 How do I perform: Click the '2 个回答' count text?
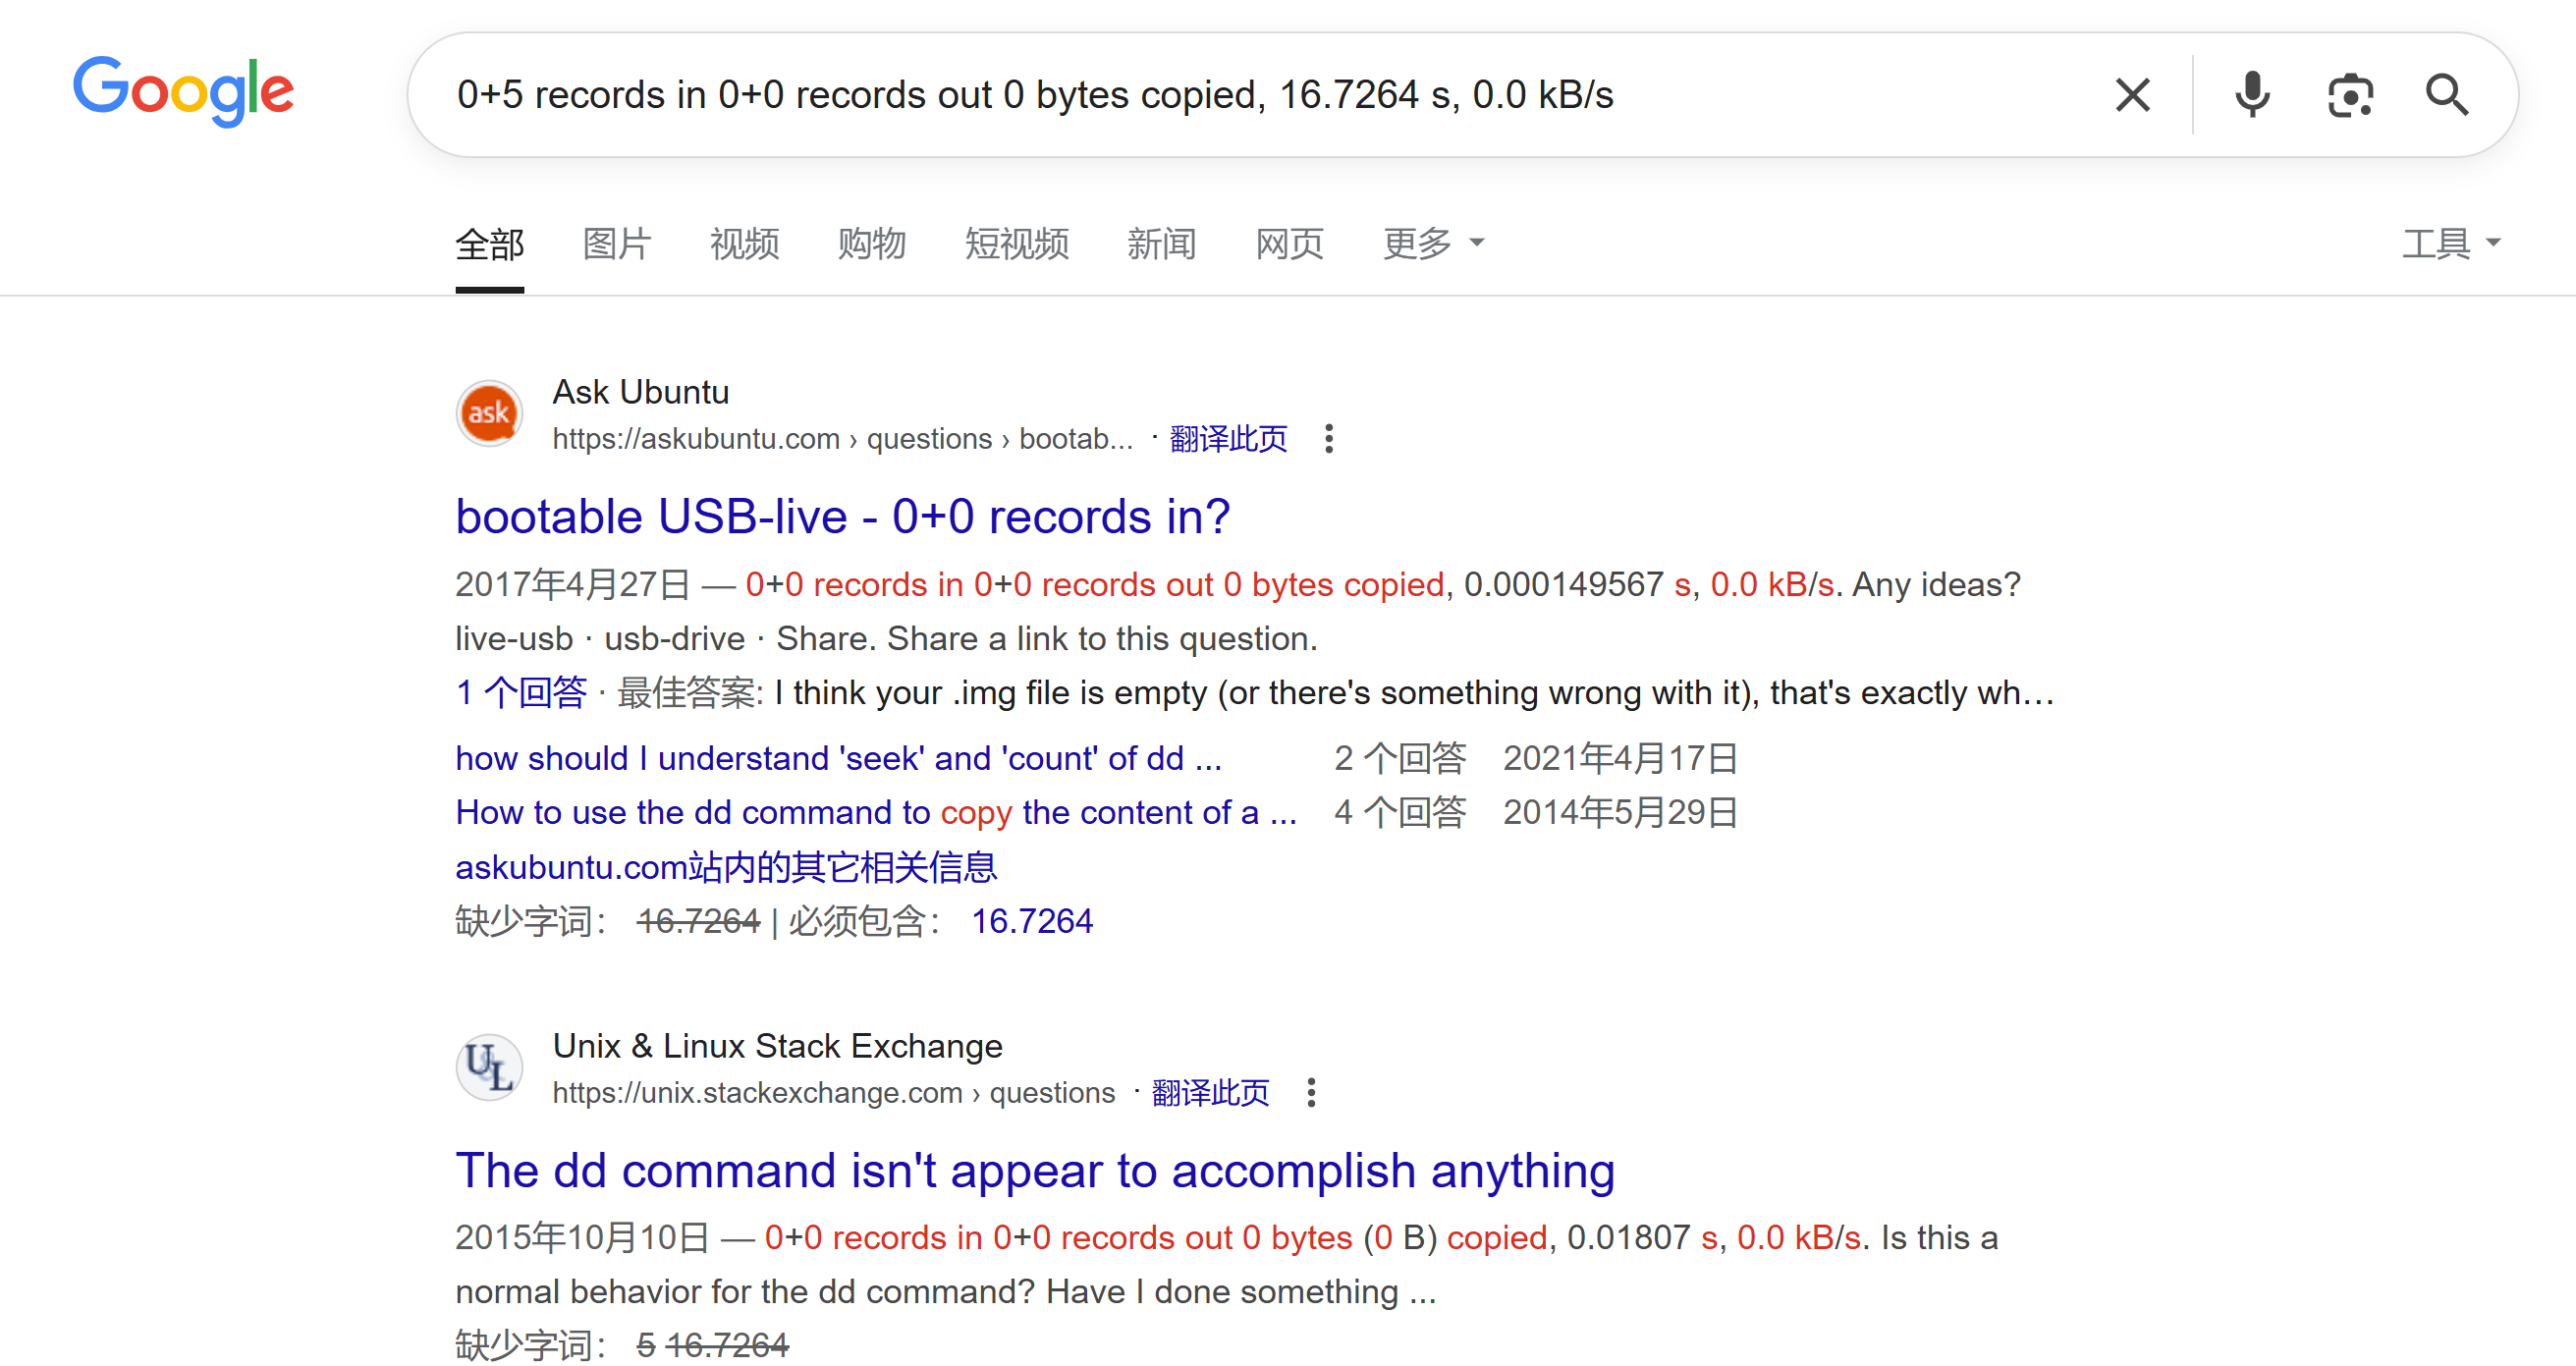pyautogui.click(x=1399, y=758)
